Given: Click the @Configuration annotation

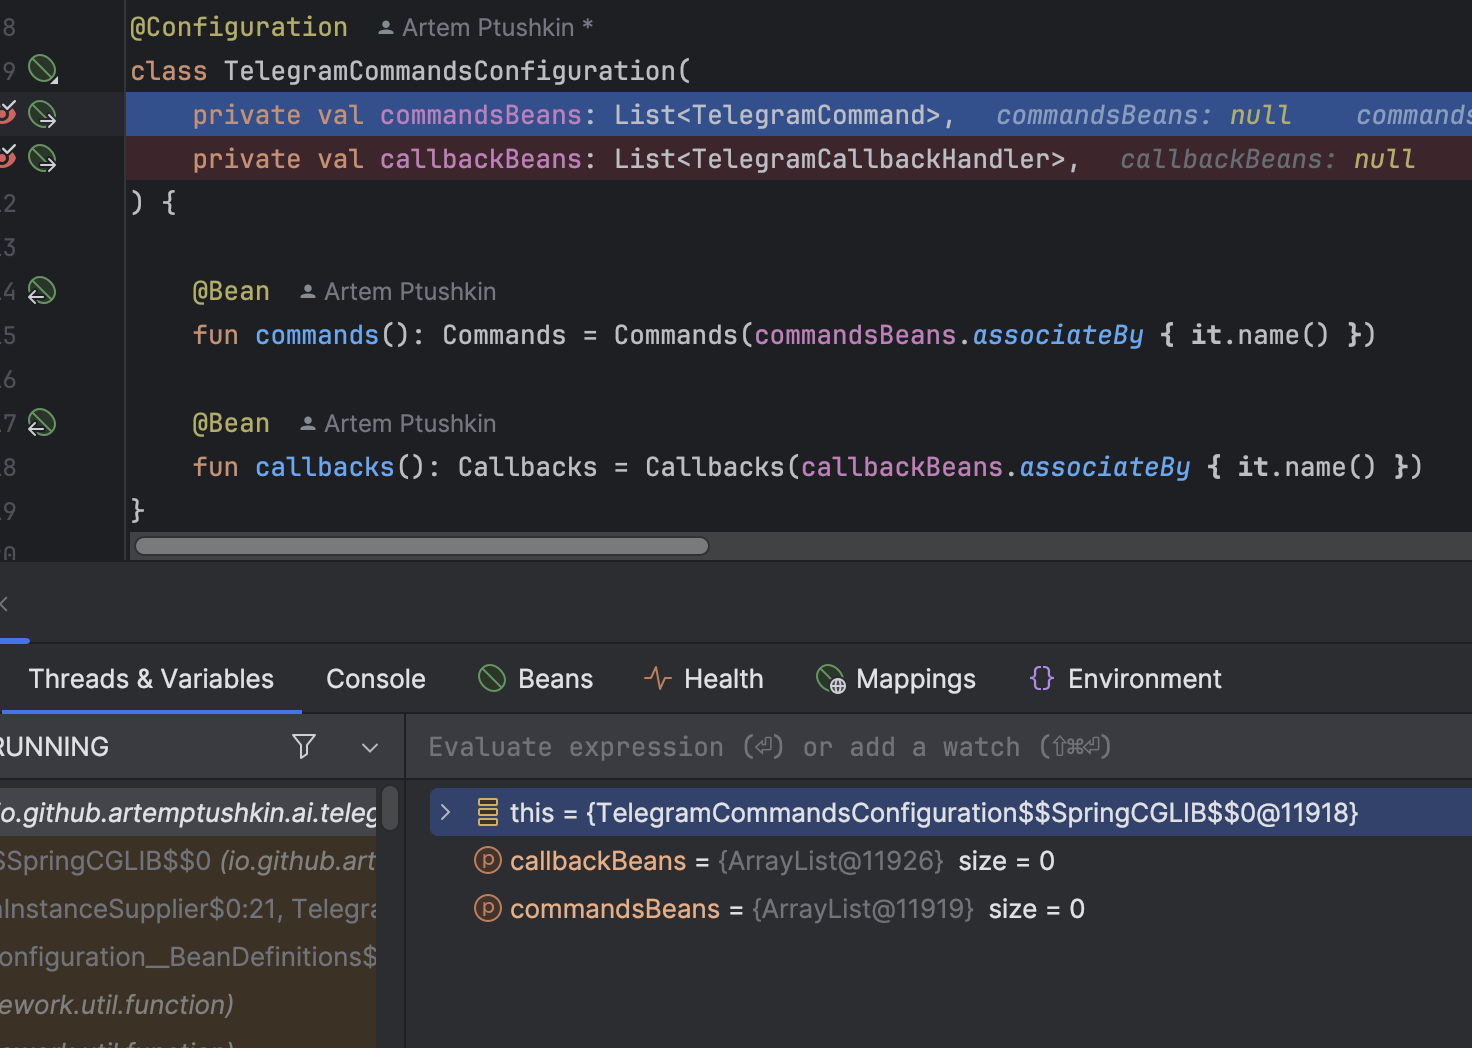Looking at the screenshot, I should [239, 27].
